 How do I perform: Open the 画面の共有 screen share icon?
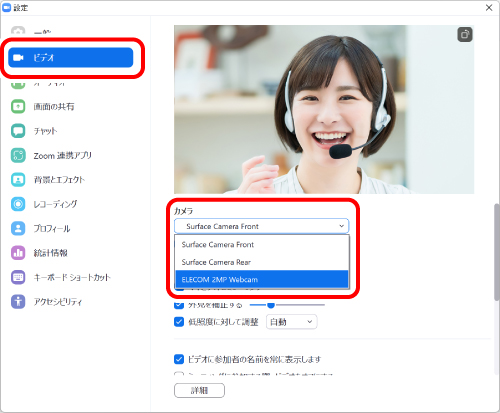tap(18, 107)
